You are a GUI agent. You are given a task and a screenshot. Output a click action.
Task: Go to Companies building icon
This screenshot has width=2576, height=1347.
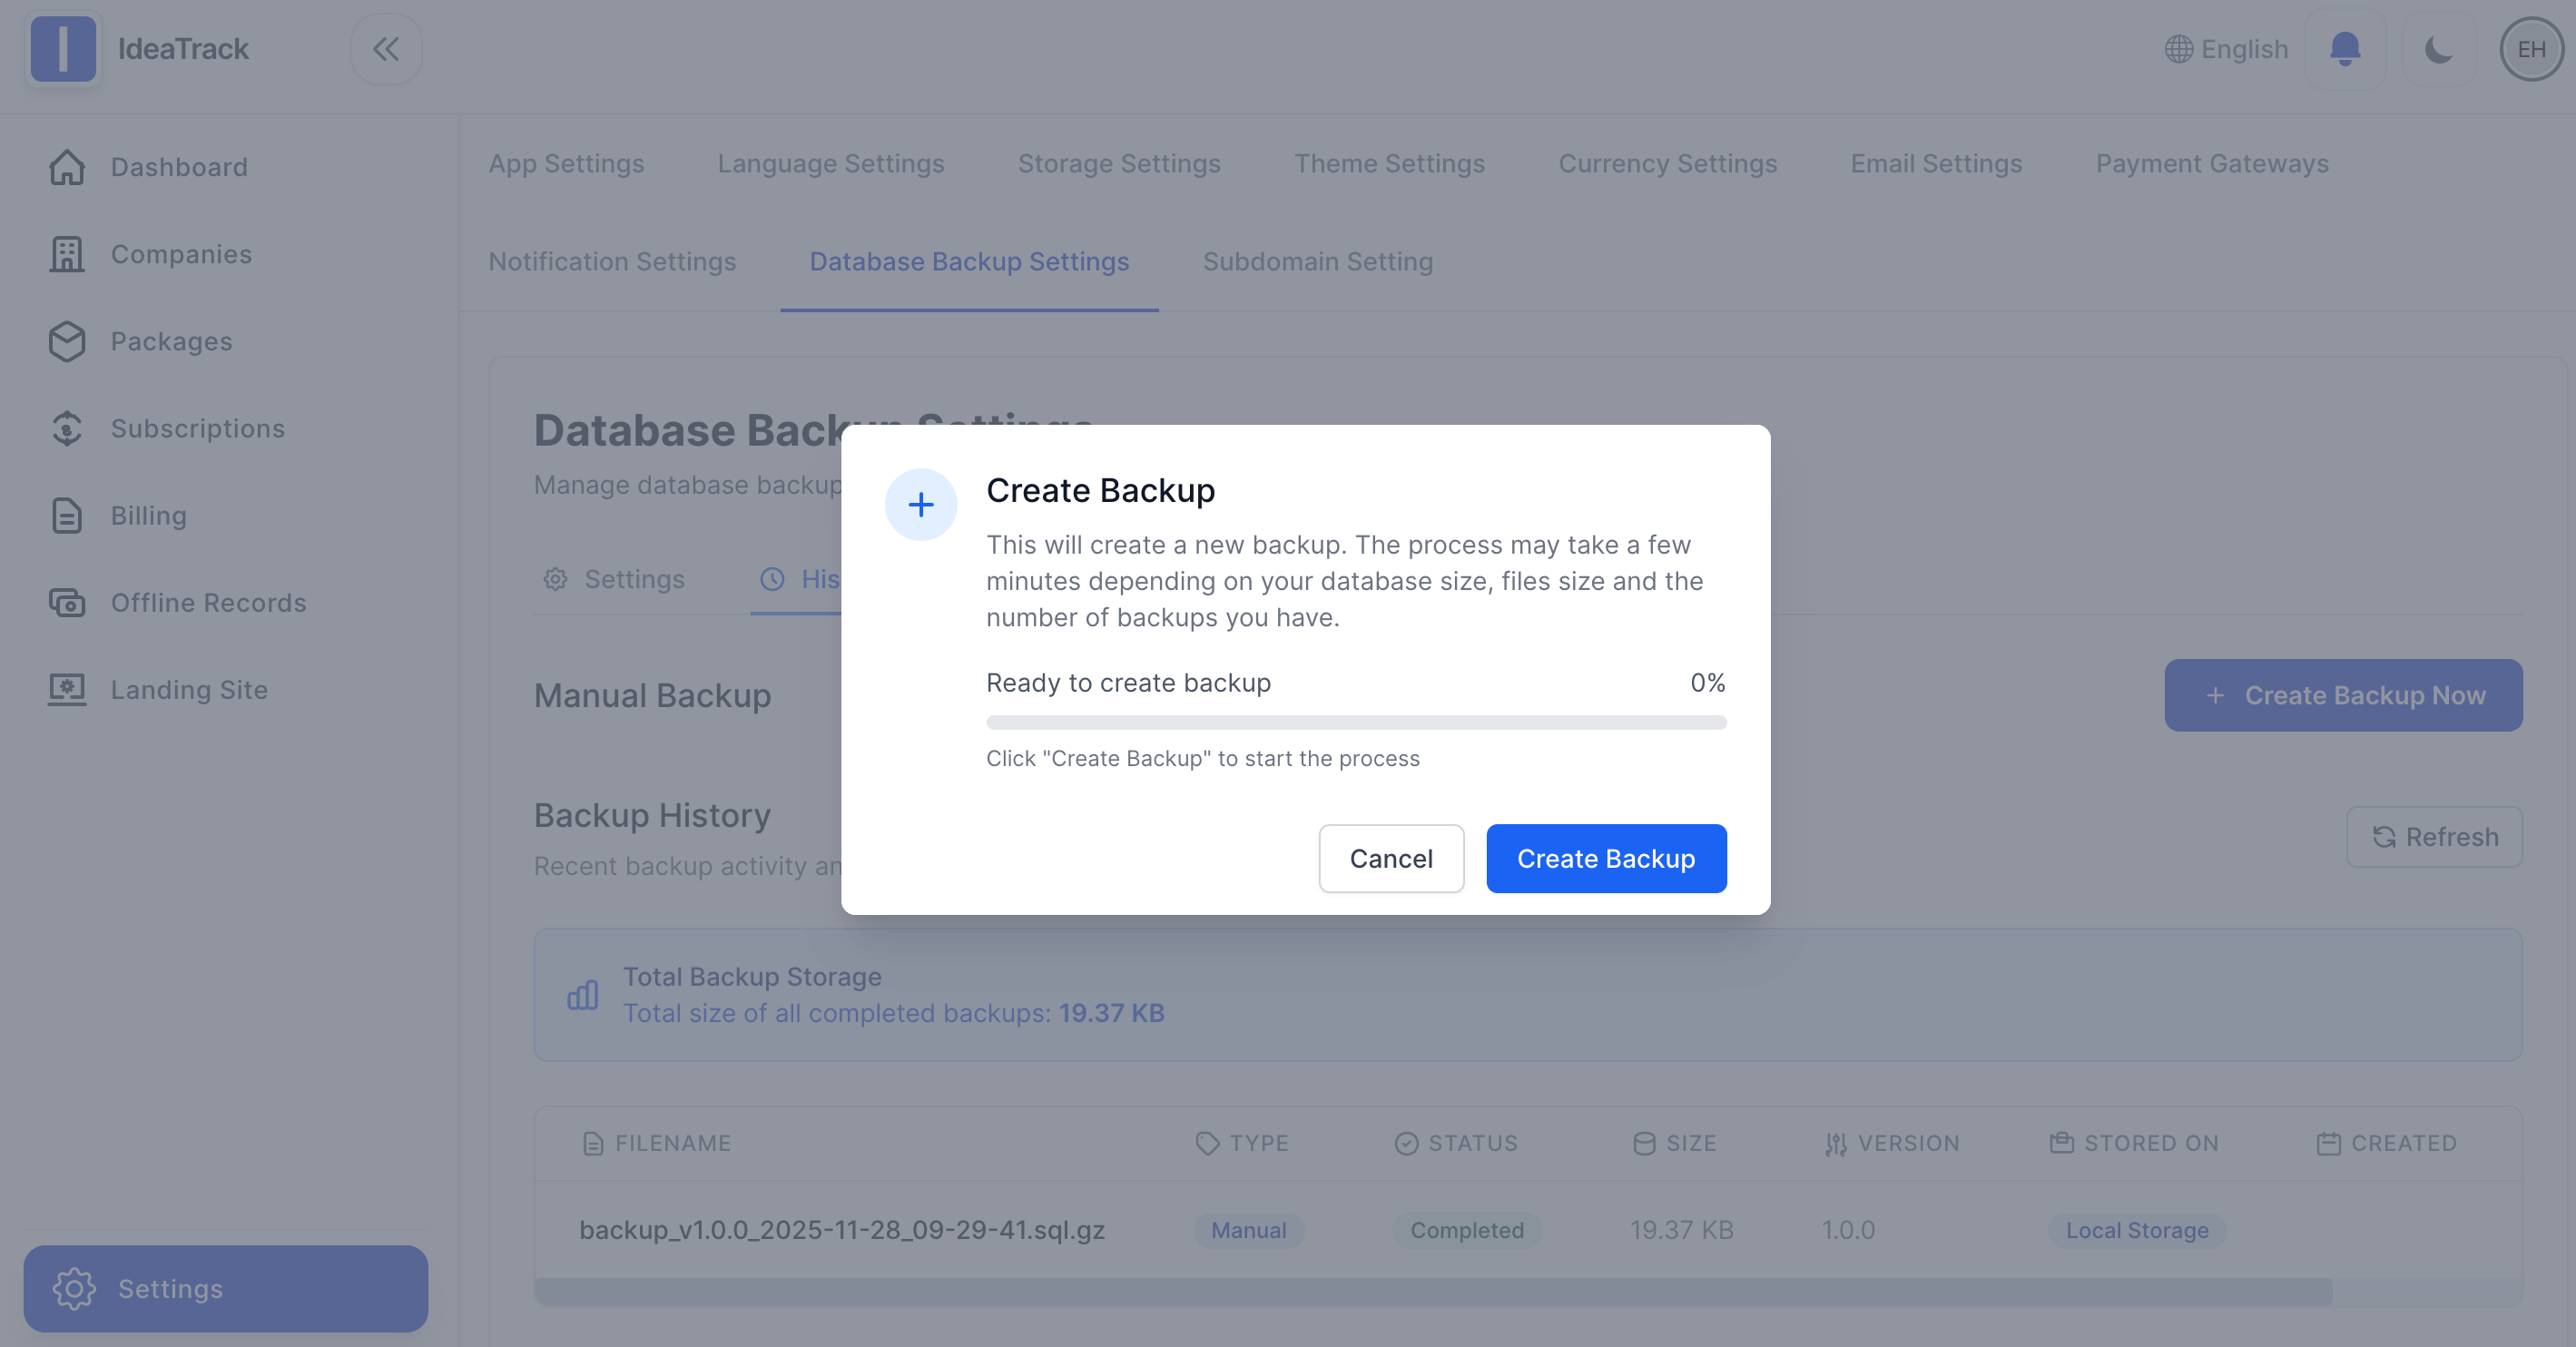point(67,254)
